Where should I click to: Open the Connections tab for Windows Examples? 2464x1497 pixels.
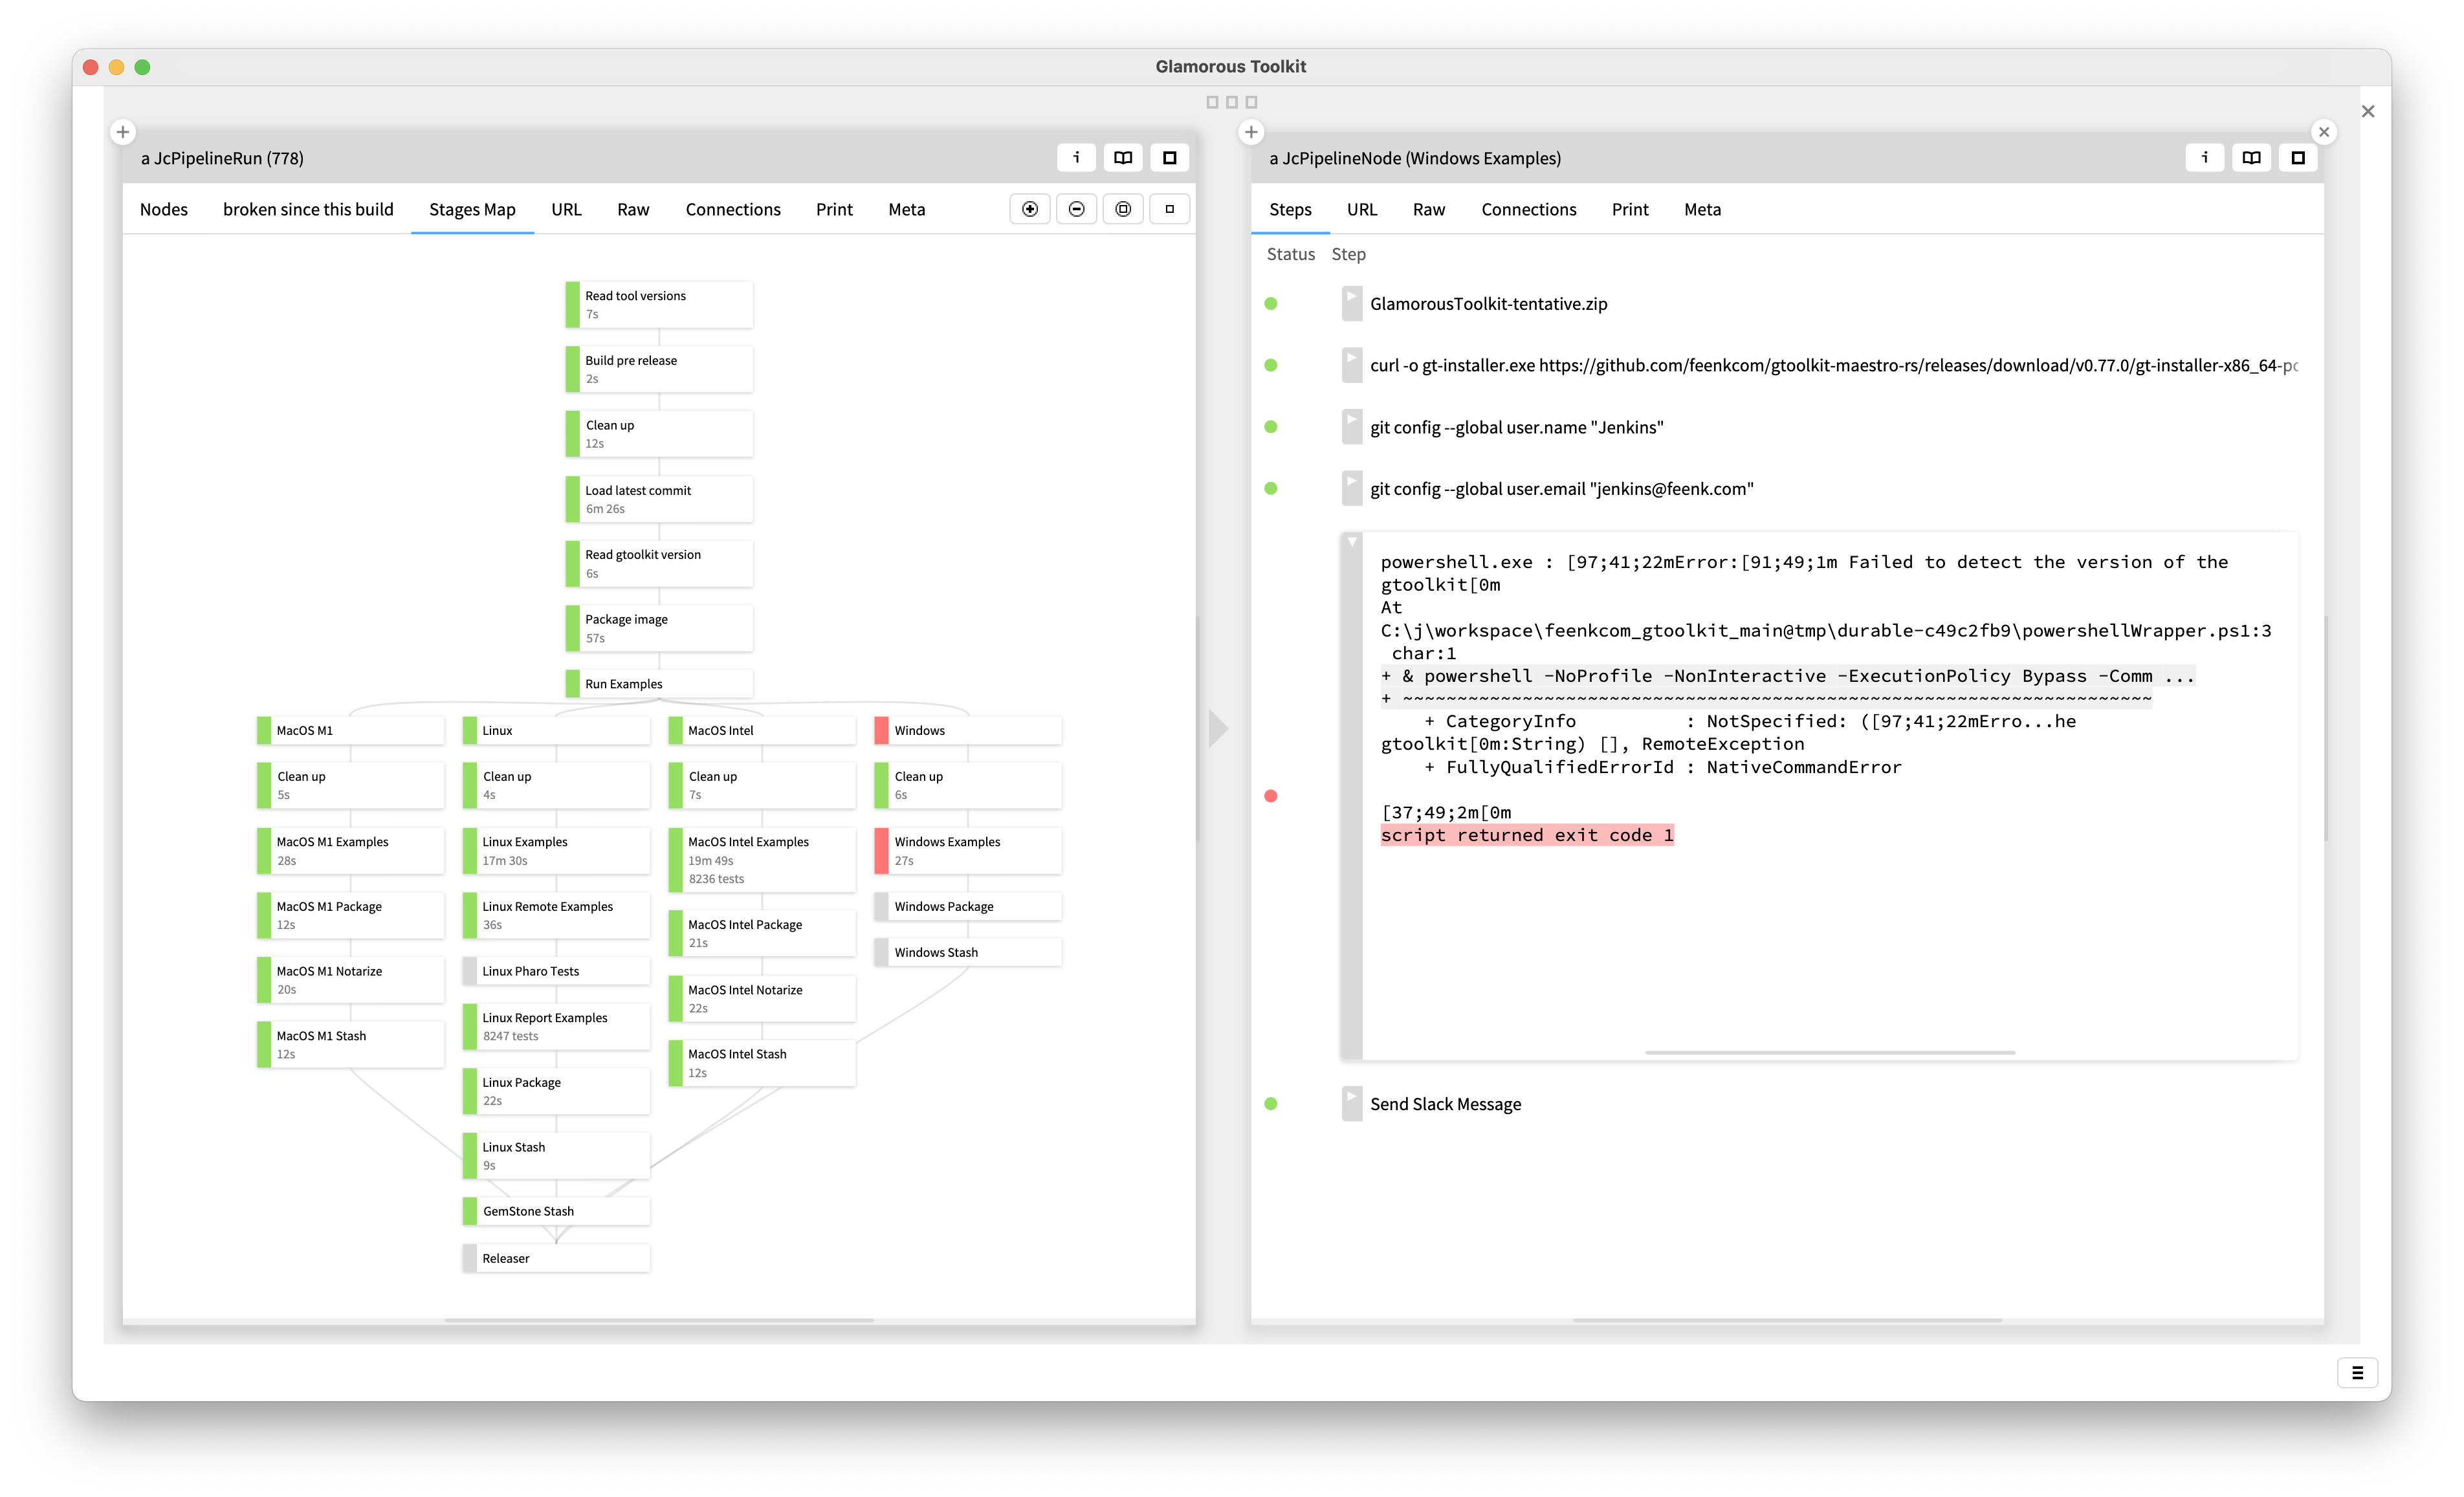coord(1528,209)
